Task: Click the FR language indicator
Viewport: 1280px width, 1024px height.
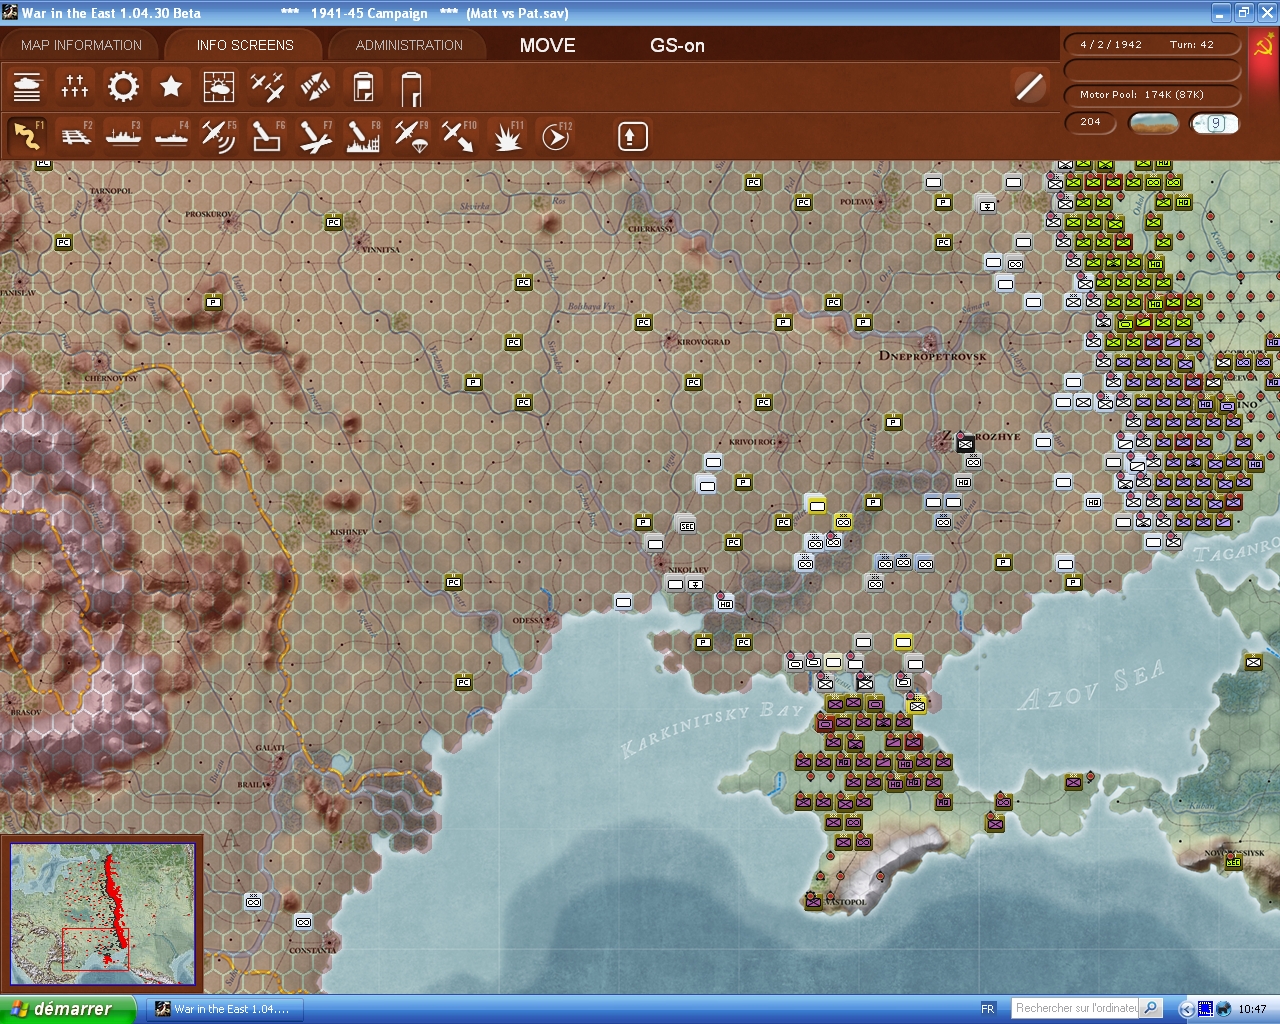Action: [988, 1009]
